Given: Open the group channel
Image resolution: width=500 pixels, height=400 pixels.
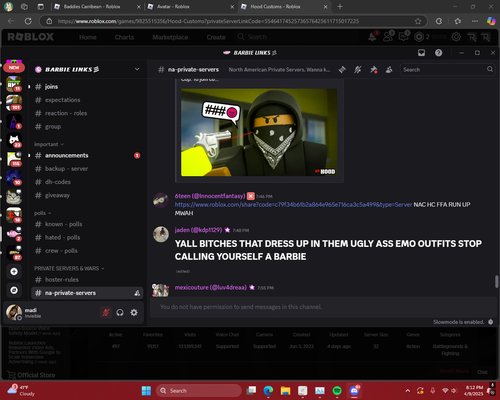Looking at the screenshot, I should coord(87,127).
